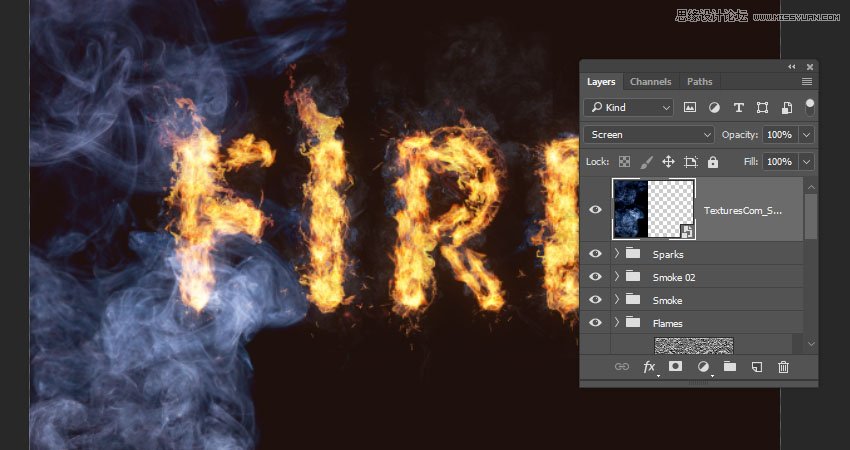This screenshot has height=450, width=850.
Task: Open the Screen blend mode dropdown
Action: 649,134
